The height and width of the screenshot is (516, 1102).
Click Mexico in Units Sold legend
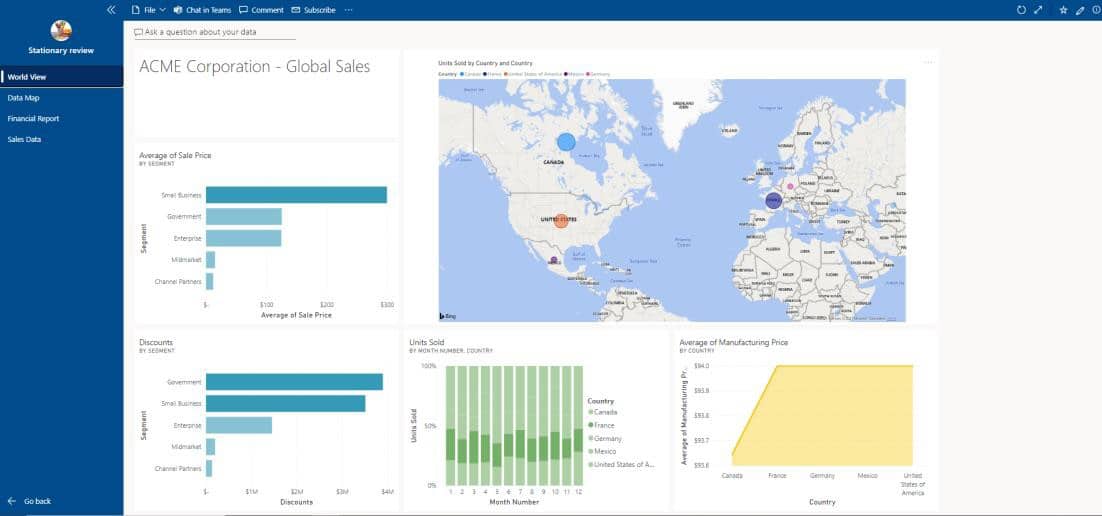[602, 451]
